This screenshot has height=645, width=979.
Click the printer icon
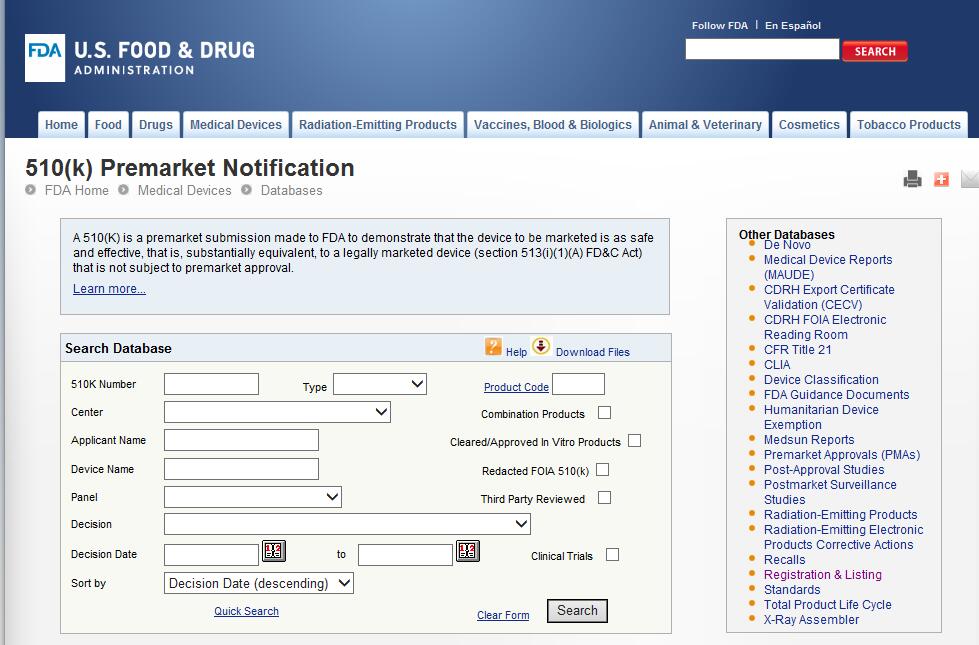pos(912,179)
